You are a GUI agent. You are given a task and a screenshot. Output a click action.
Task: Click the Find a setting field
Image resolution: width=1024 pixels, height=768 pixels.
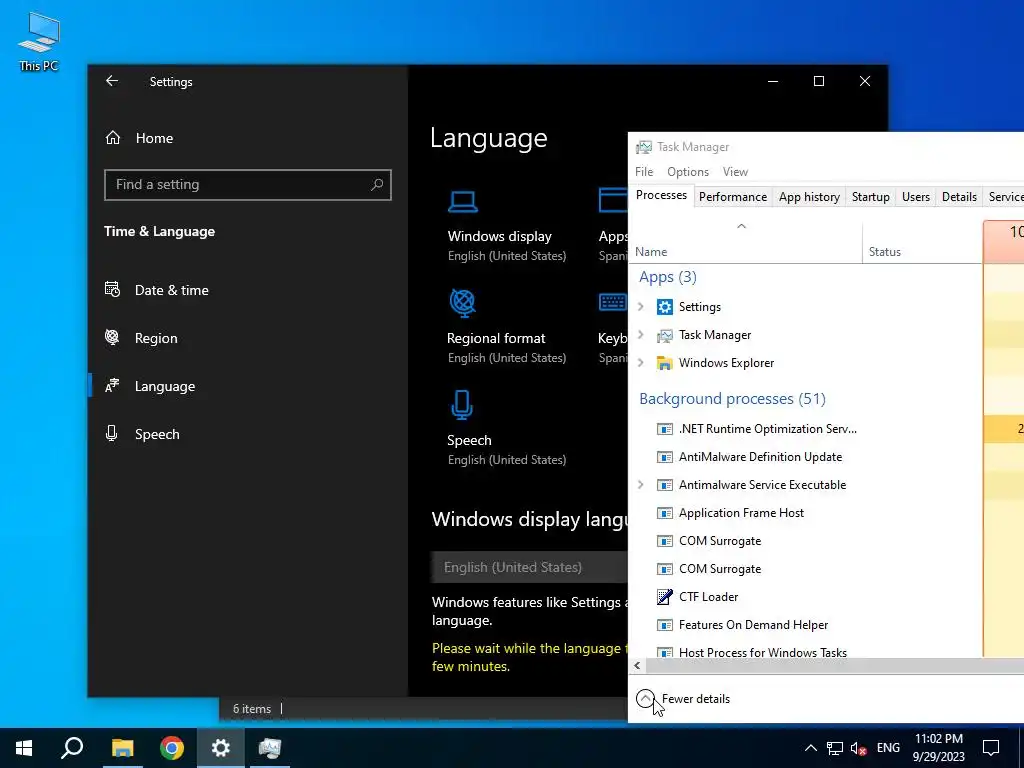point(248,185)
